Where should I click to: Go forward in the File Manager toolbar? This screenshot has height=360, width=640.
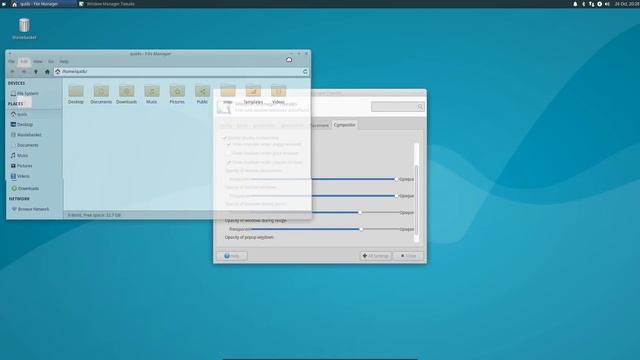point(24,71)
